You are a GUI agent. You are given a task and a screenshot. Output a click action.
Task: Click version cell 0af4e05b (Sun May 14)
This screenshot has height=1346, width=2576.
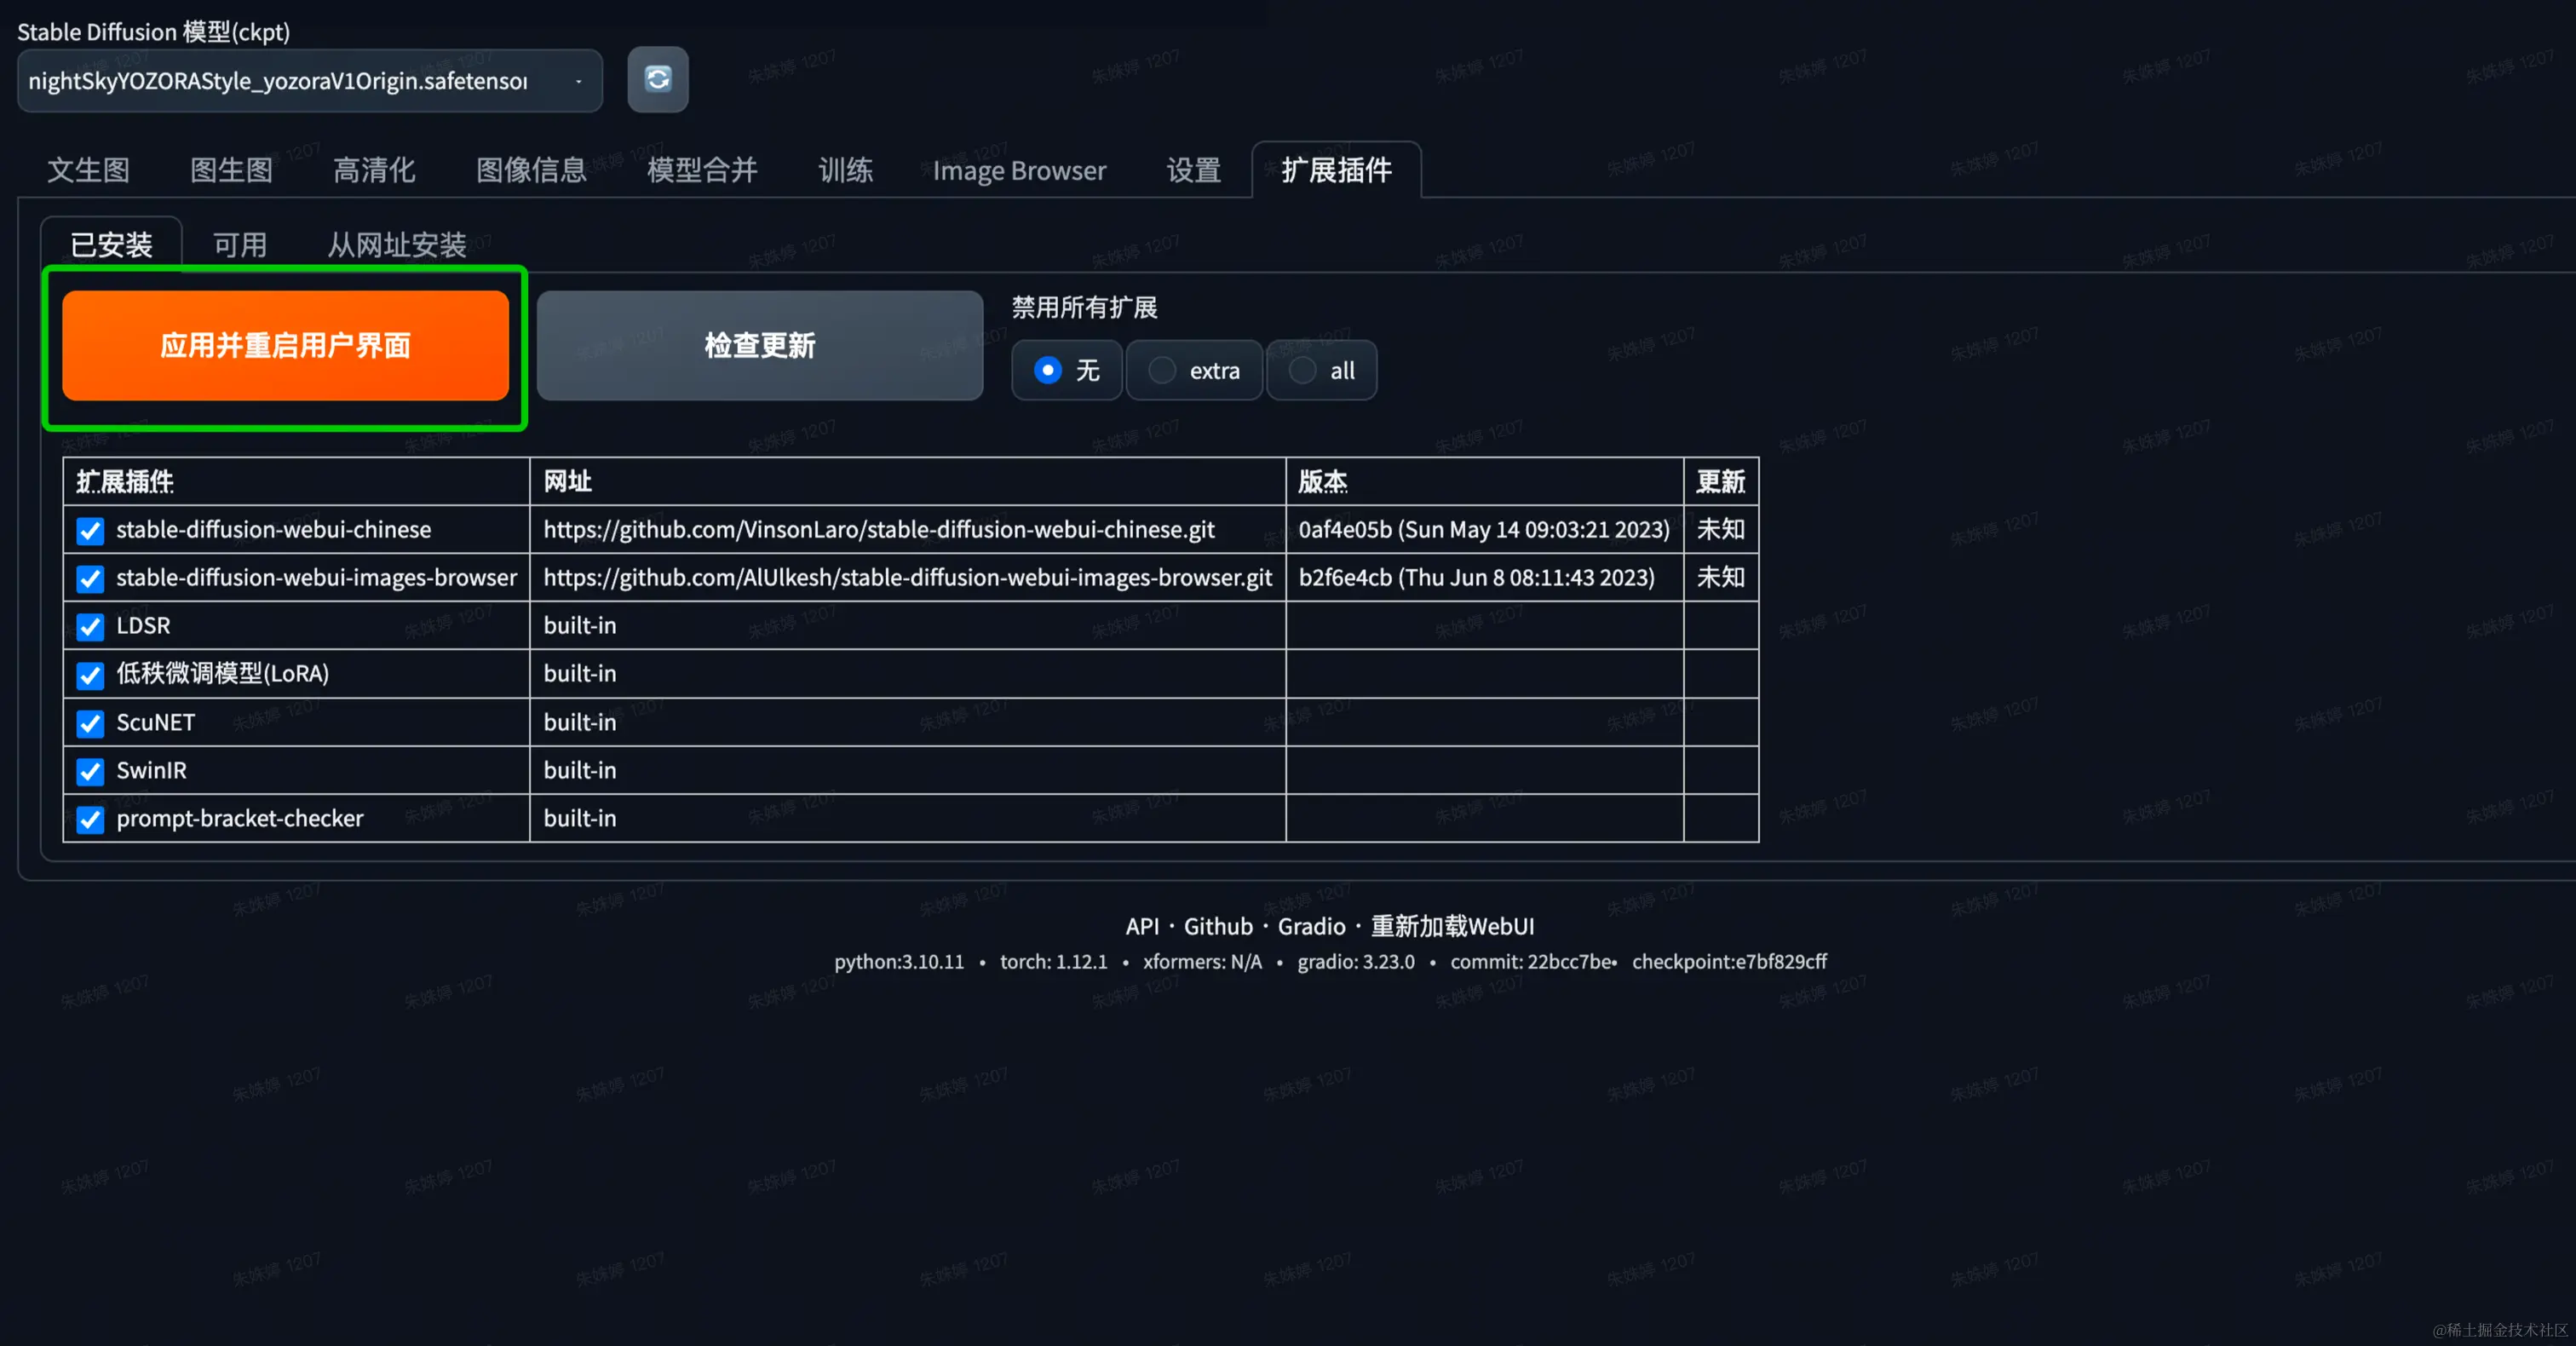1484,529
